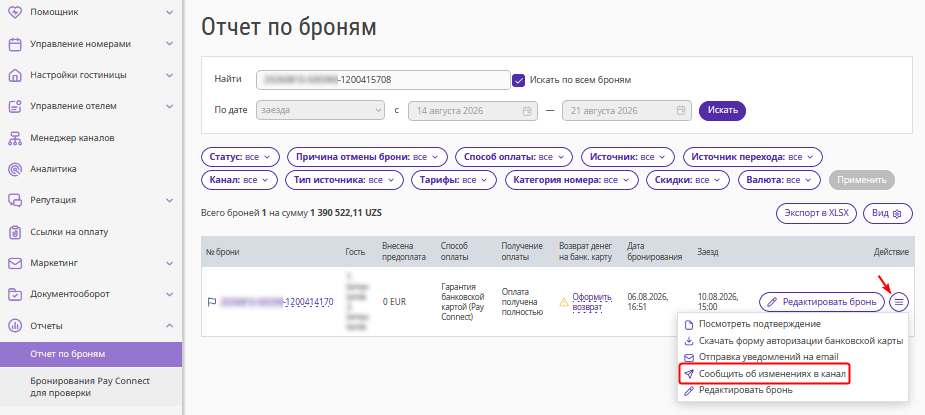Viewport: 925px width, 415px height.
Task: Expand the Управление отелем section chevron
Action: click(170, 106)
